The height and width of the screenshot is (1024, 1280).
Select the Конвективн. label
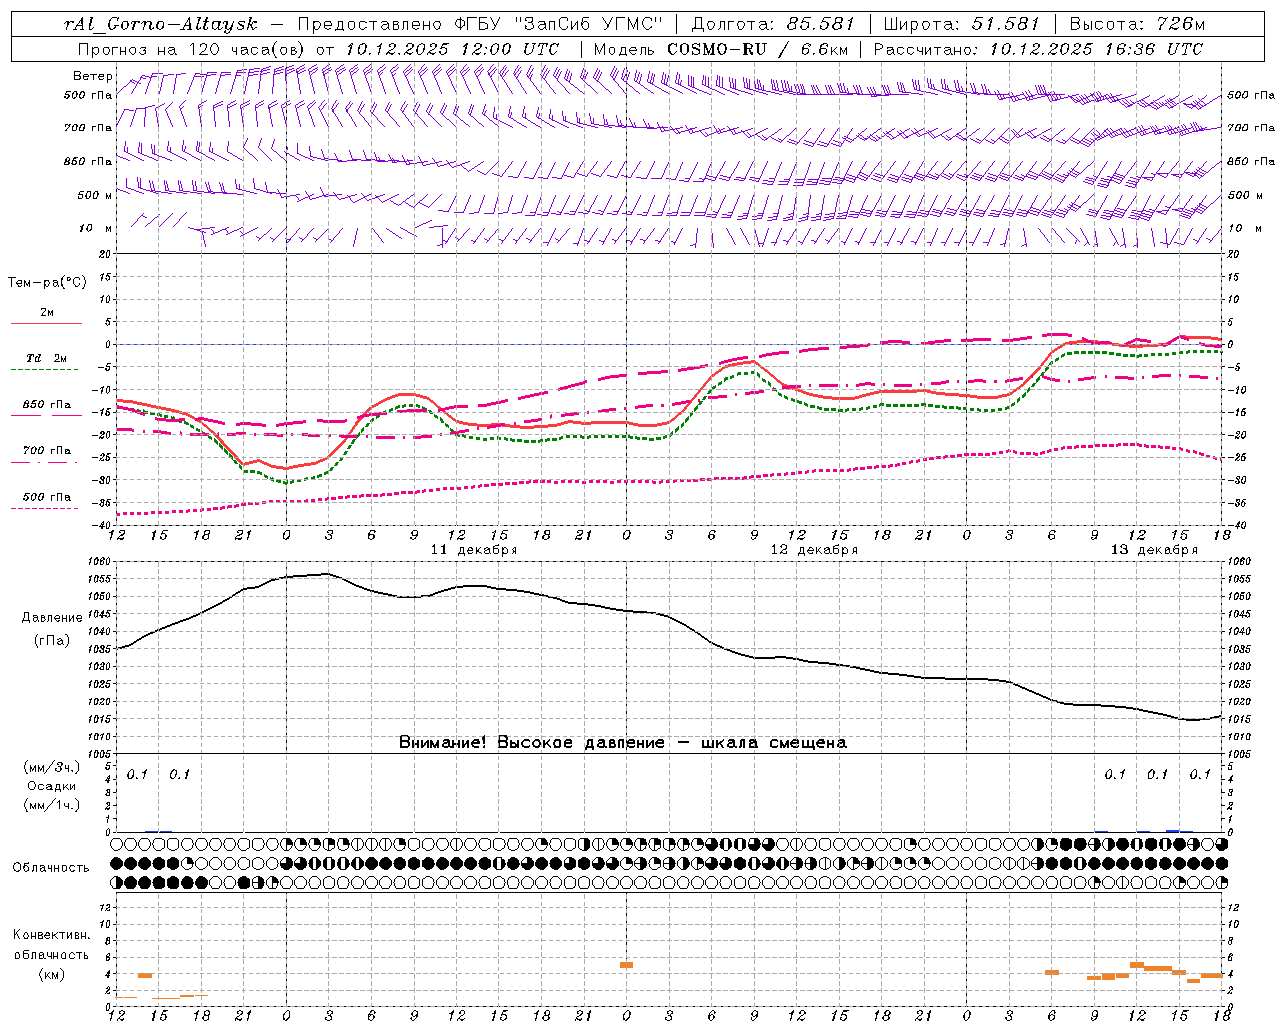pyautogui.click(x=51, y=935)
